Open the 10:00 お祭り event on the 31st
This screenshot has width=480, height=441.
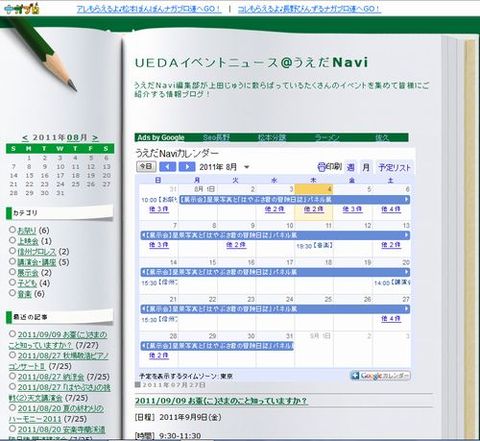point(159,200)
